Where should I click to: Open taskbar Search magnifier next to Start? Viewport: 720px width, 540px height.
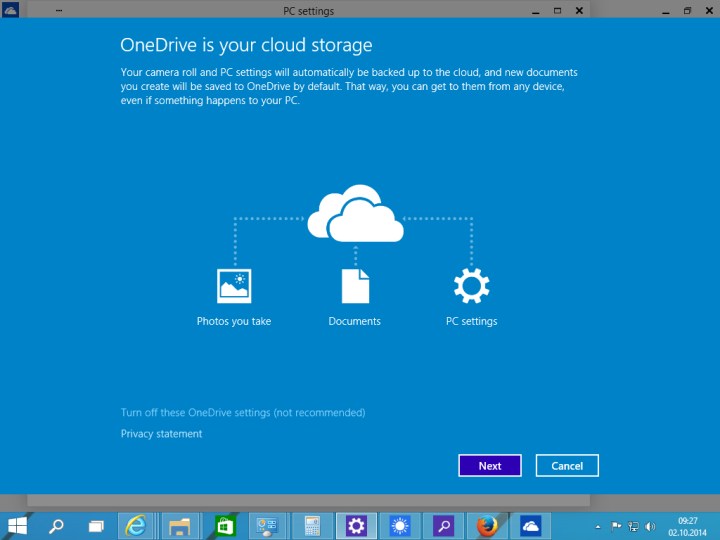pyautogui.click(x=56, y=526)
